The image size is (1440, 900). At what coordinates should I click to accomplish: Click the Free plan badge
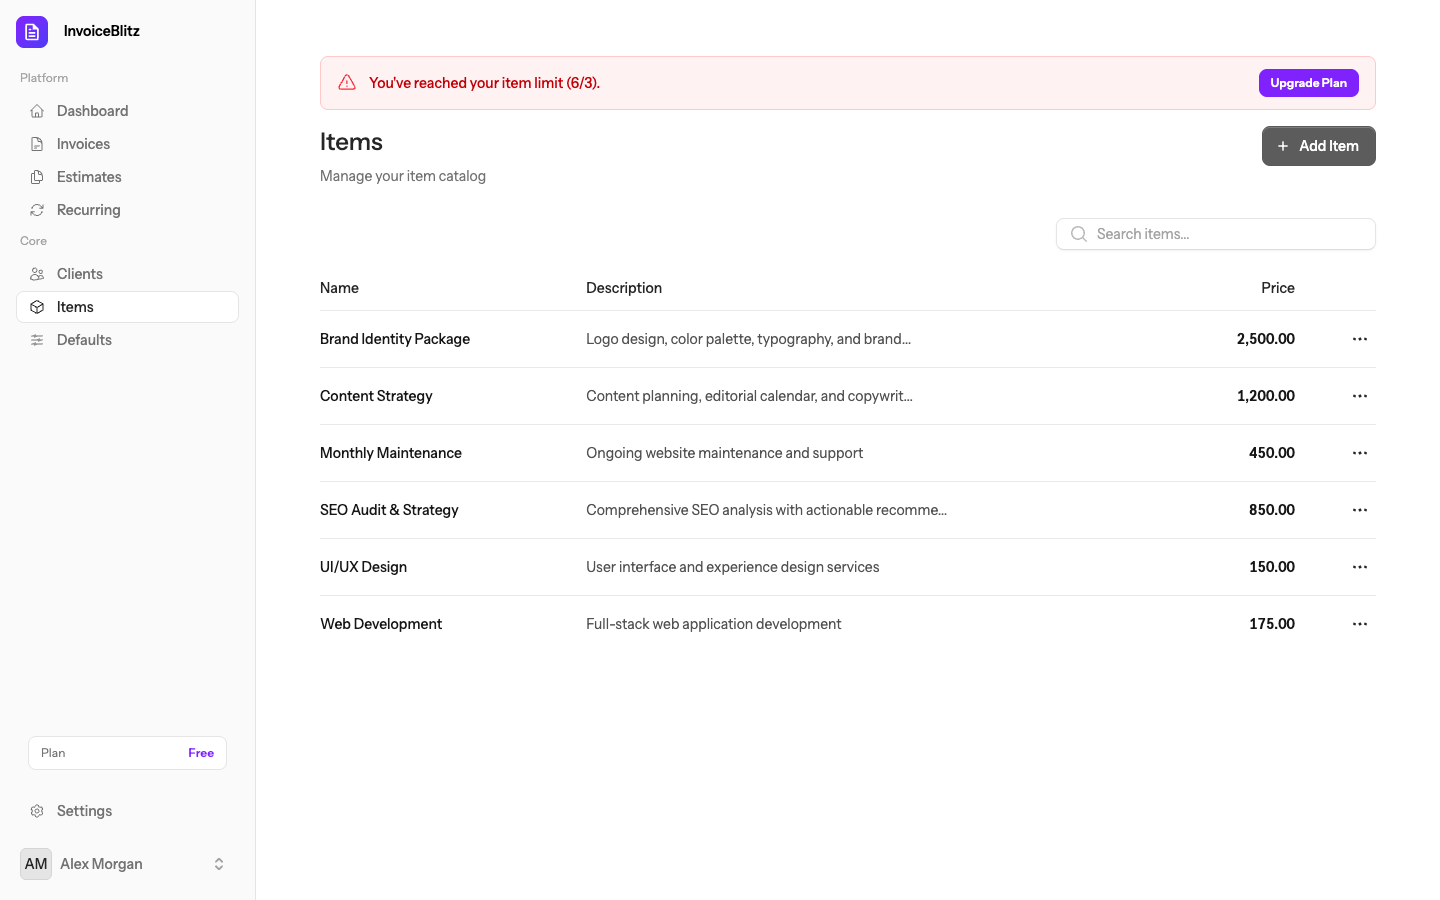(x=201, y=753)
